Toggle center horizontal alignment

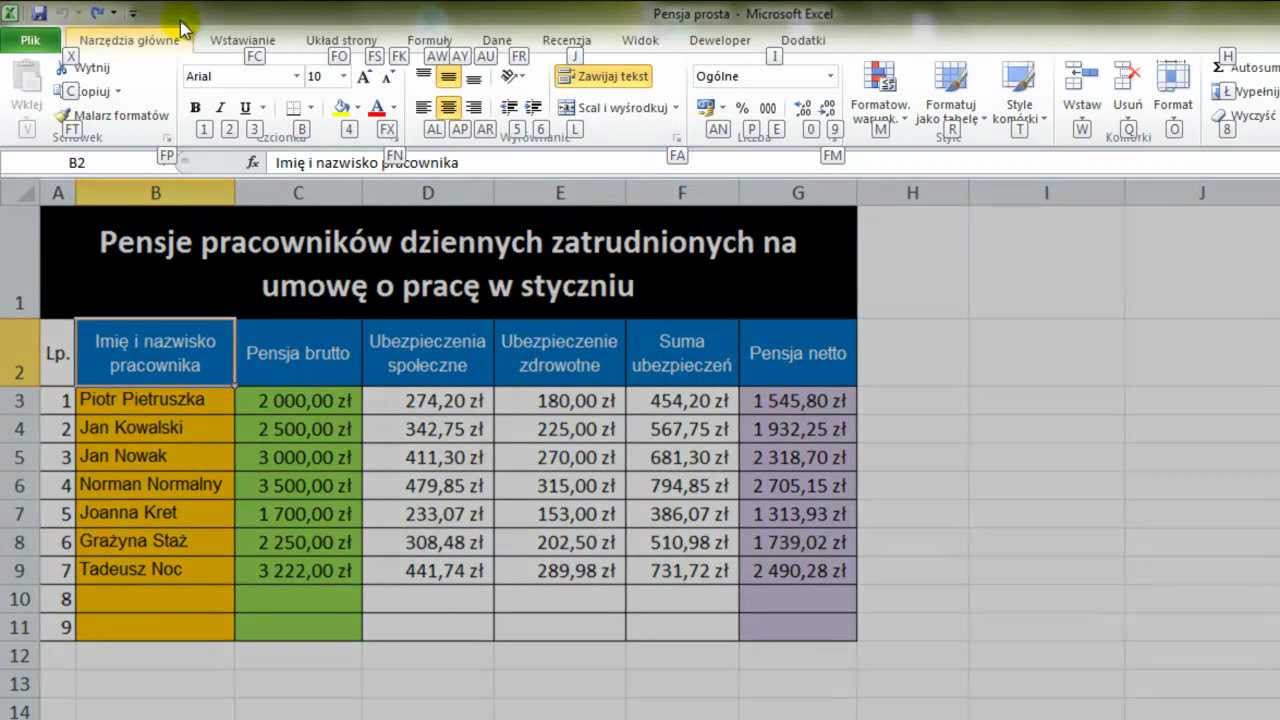coord(449,107)
